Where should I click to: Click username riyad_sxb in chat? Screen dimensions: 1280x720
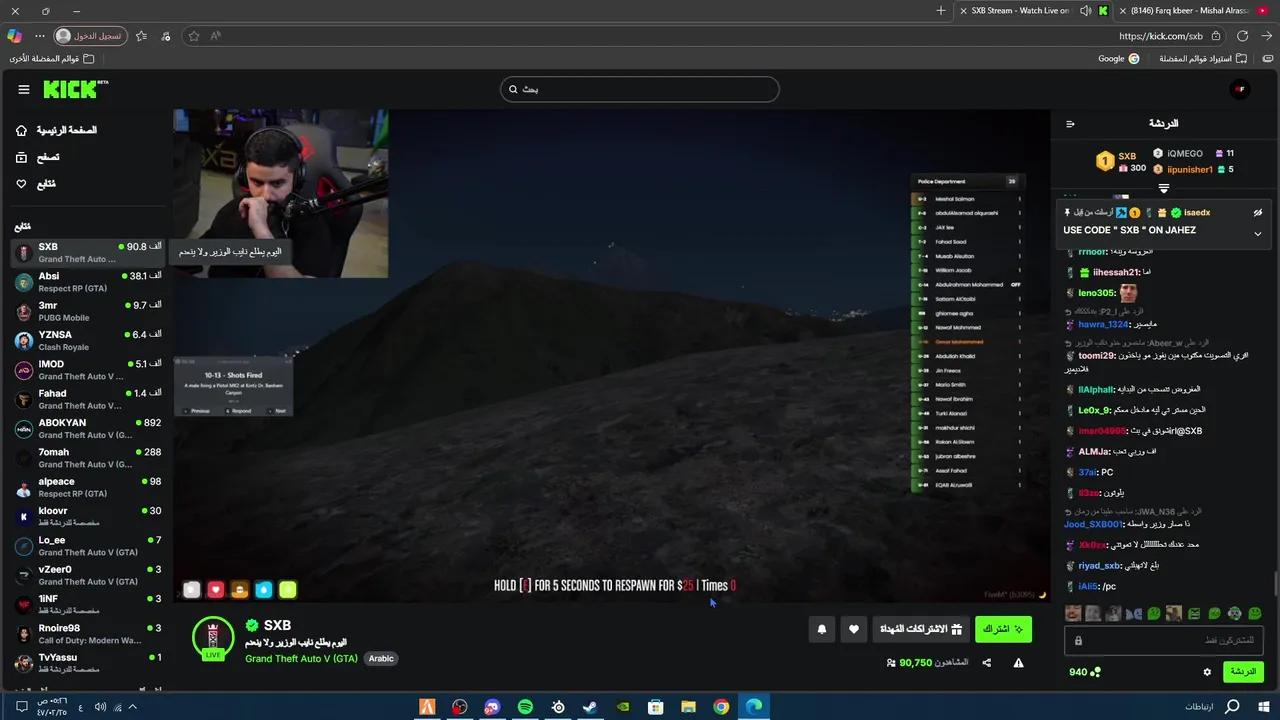pyautogui.click(x=1099, y=565)
